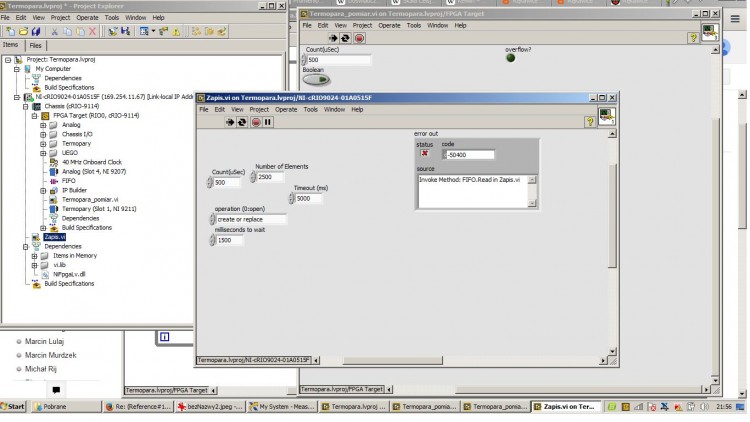Select Termopary (Slot 1, NI 9211) module

click(99, 209)
